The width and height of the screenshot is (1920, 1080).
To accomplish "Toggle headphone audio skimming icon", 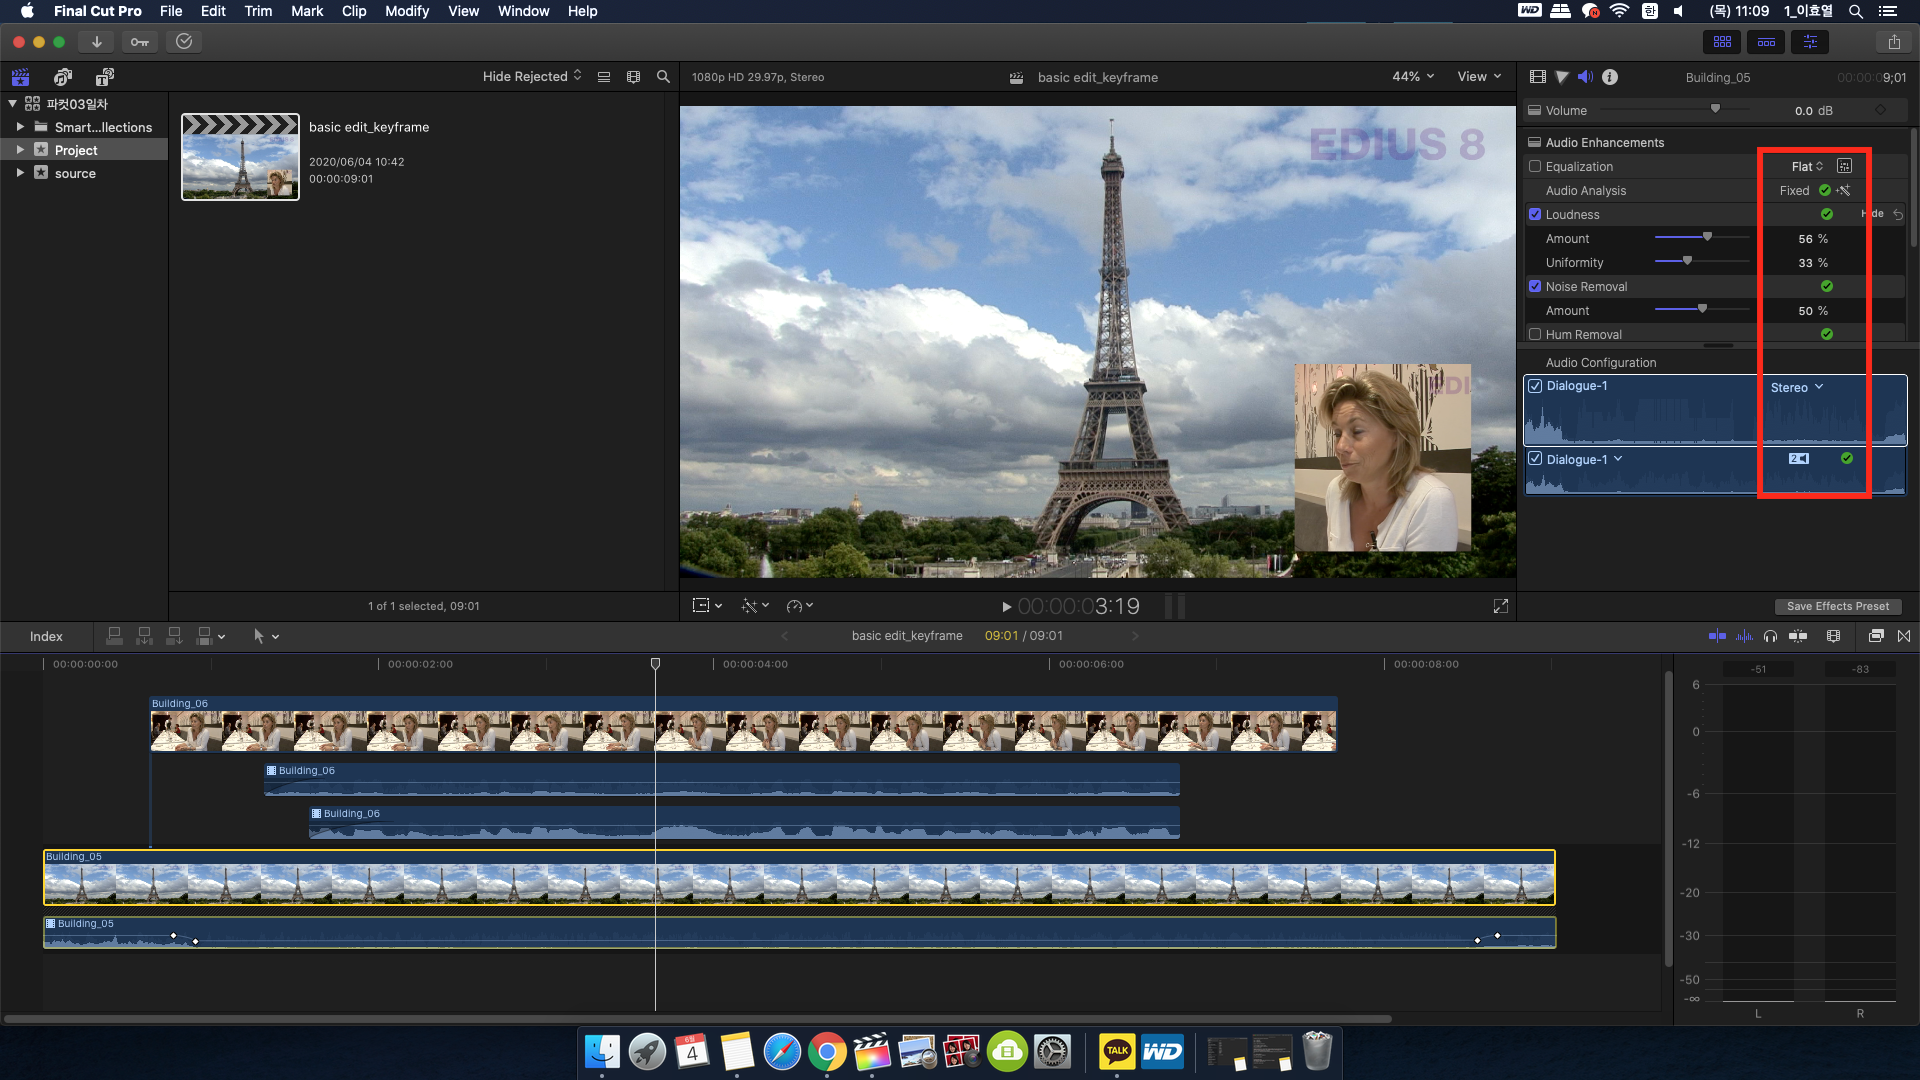I will pyautogui.click(x=1770, y=636).
